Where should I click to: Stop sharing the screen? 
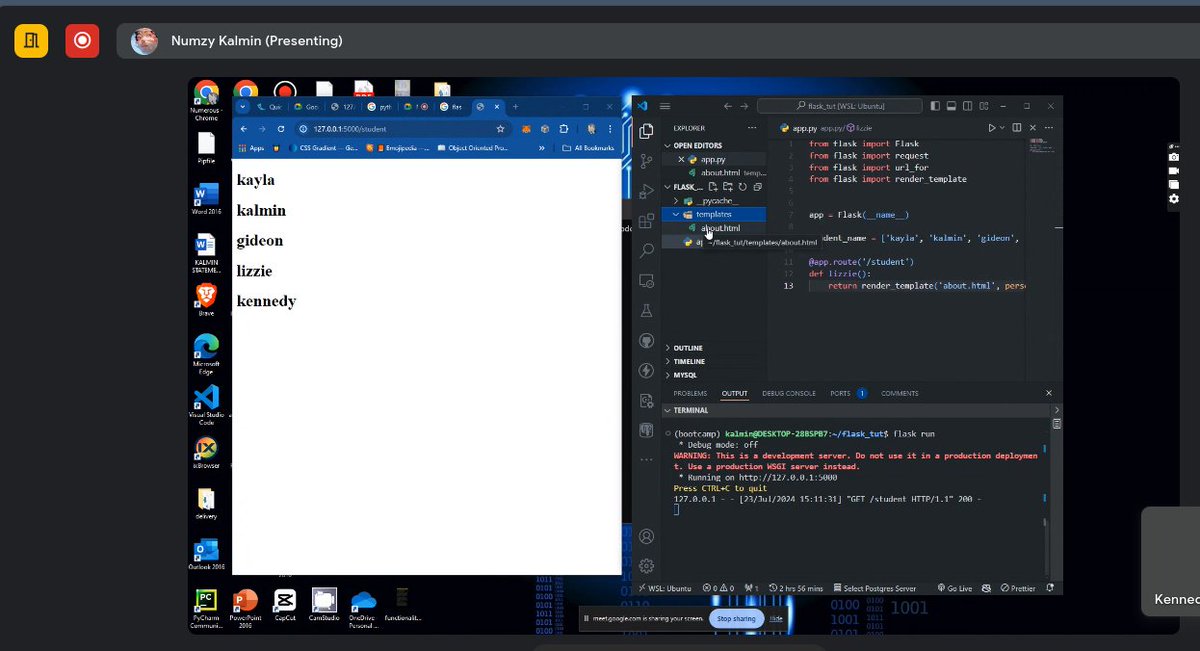pos(737,618)
